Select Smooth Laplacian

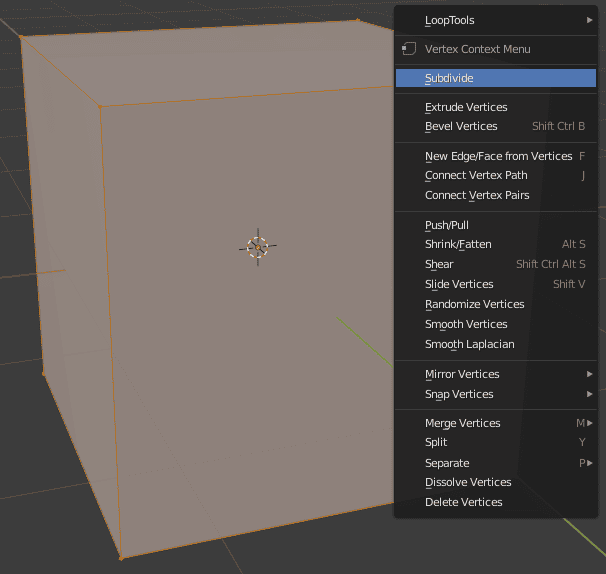click(x=496, y=344)
